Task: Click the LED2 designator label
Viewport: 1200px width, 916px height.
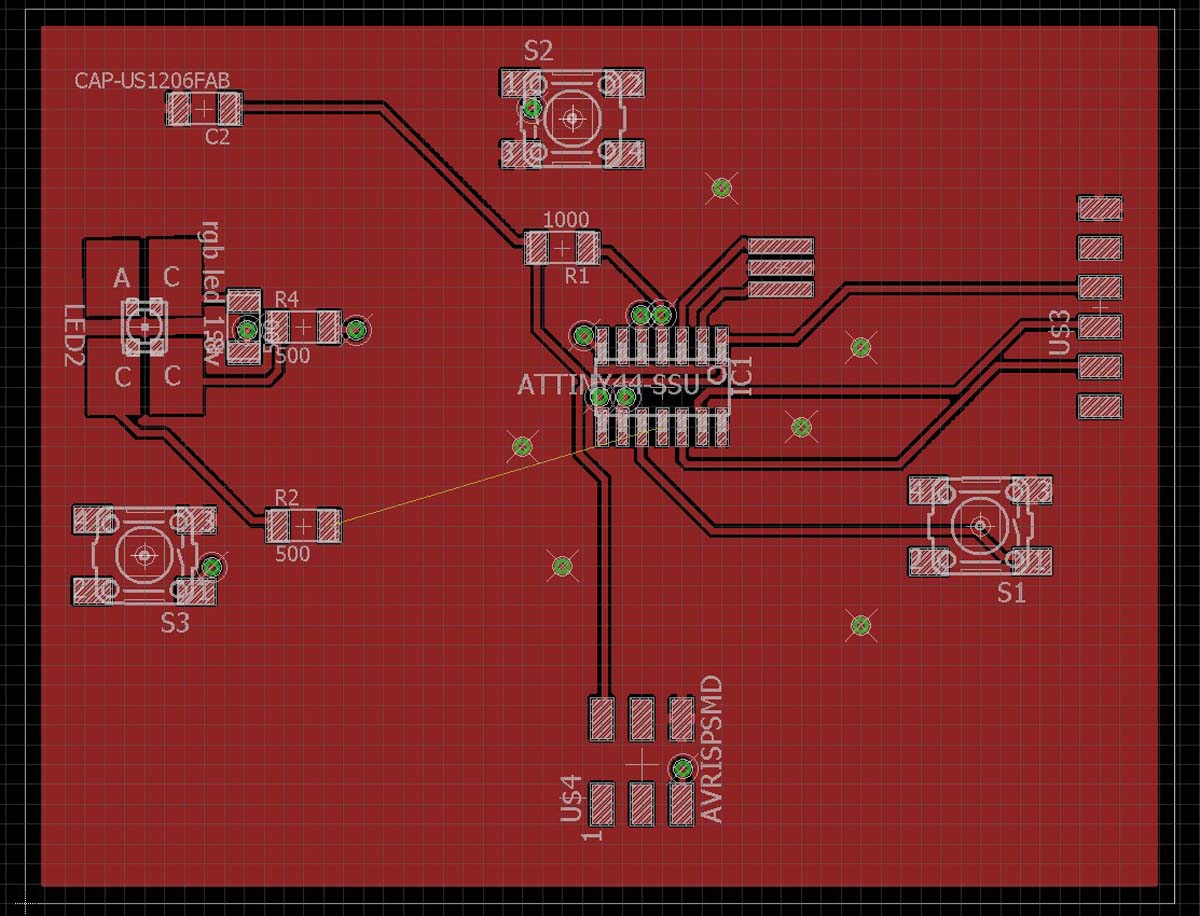Action: coord(75,334)
